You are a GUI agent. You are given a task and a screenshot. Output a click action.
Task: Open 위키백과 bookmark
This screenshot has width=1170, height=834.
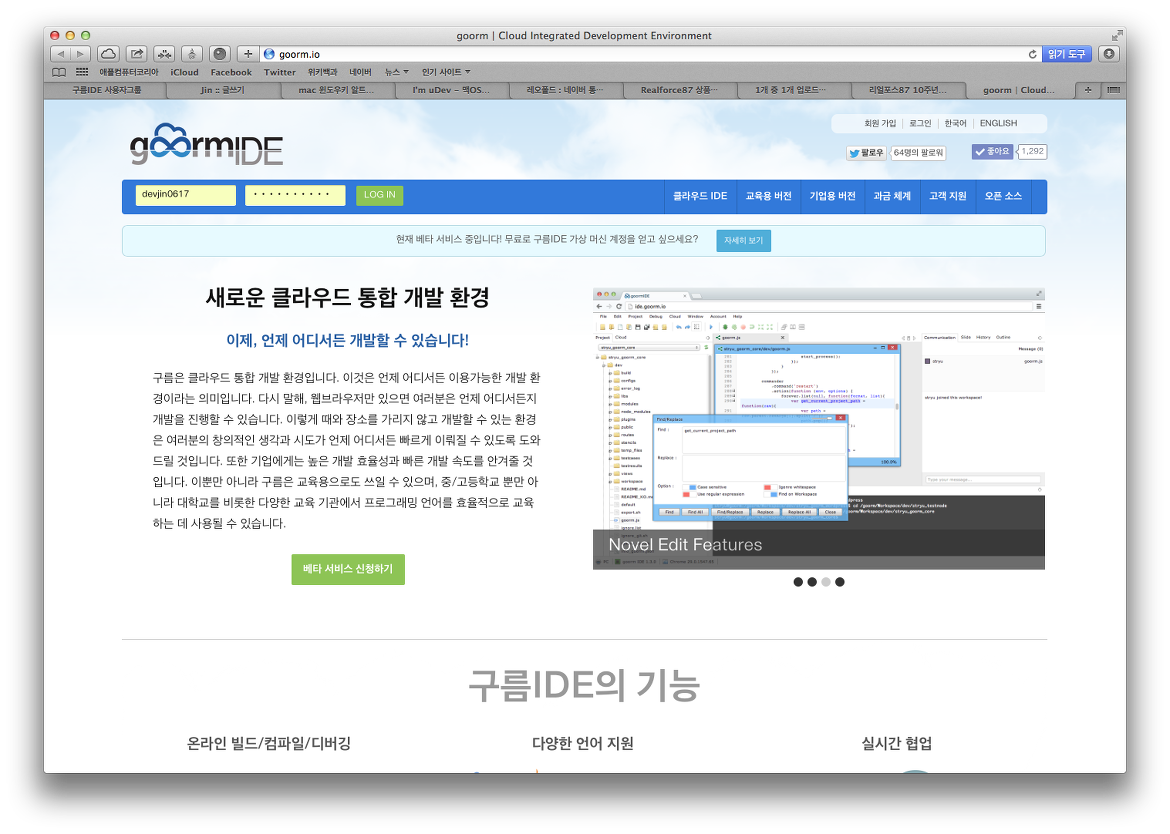coord(322,72)
